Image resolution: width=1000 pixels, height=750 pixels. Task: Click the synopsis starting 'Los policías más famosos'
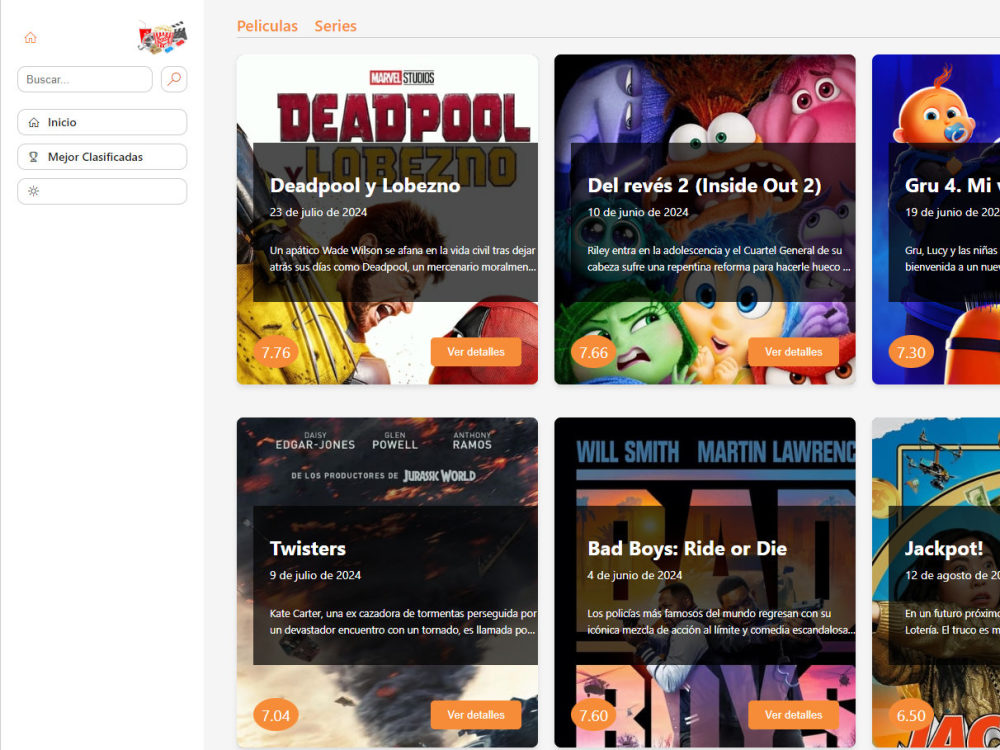tap(720, 622)
